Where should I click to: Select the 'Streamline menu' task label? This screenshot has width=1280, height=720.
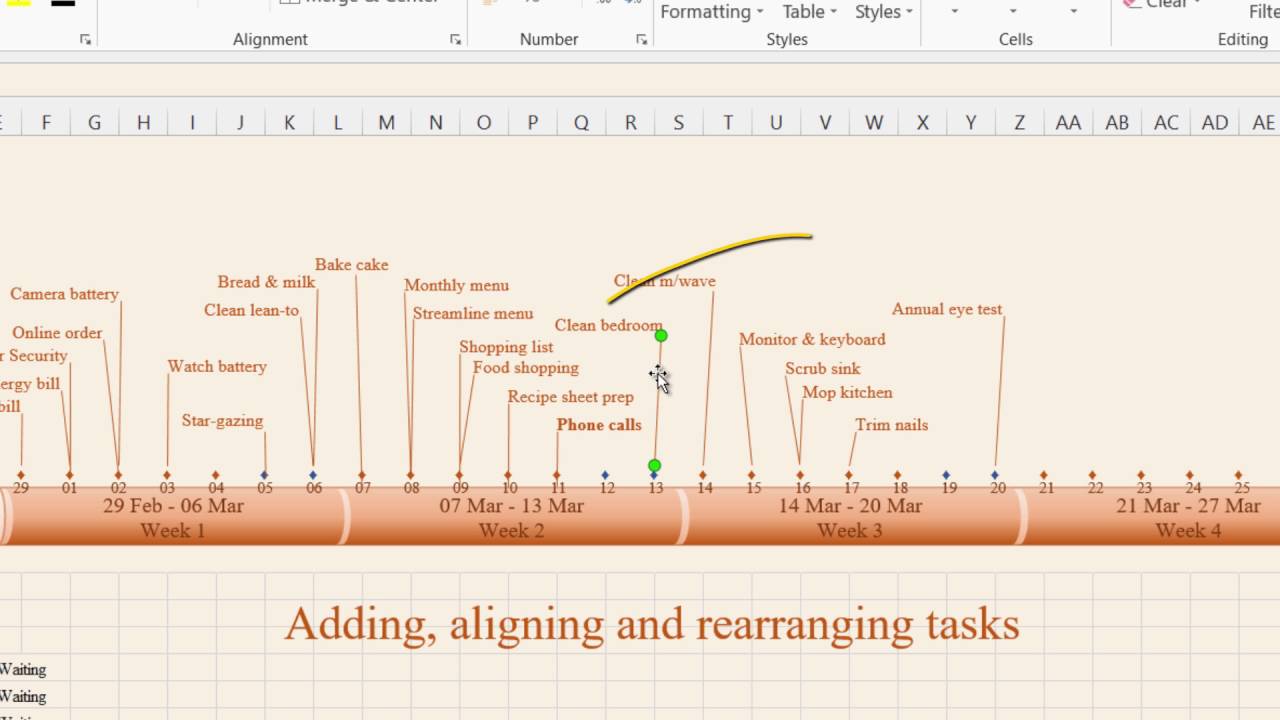click(x=473, y=313)
